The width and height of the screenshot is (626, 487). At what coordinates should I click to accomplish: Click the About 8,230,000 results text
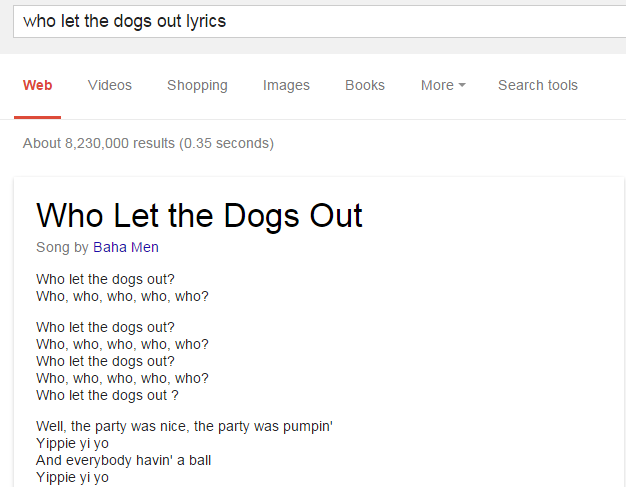tap(148, 143)
